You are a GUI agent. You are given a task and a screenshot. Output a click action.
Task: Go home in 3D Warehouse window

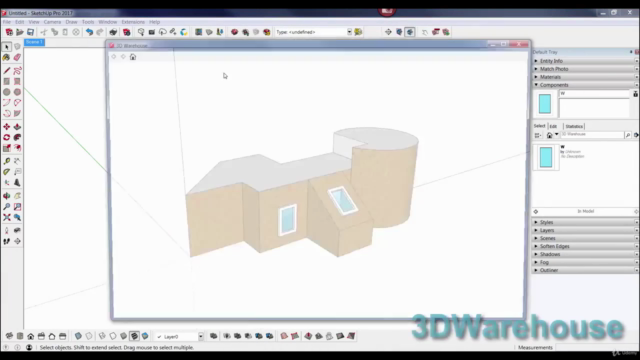coord(133,57)
